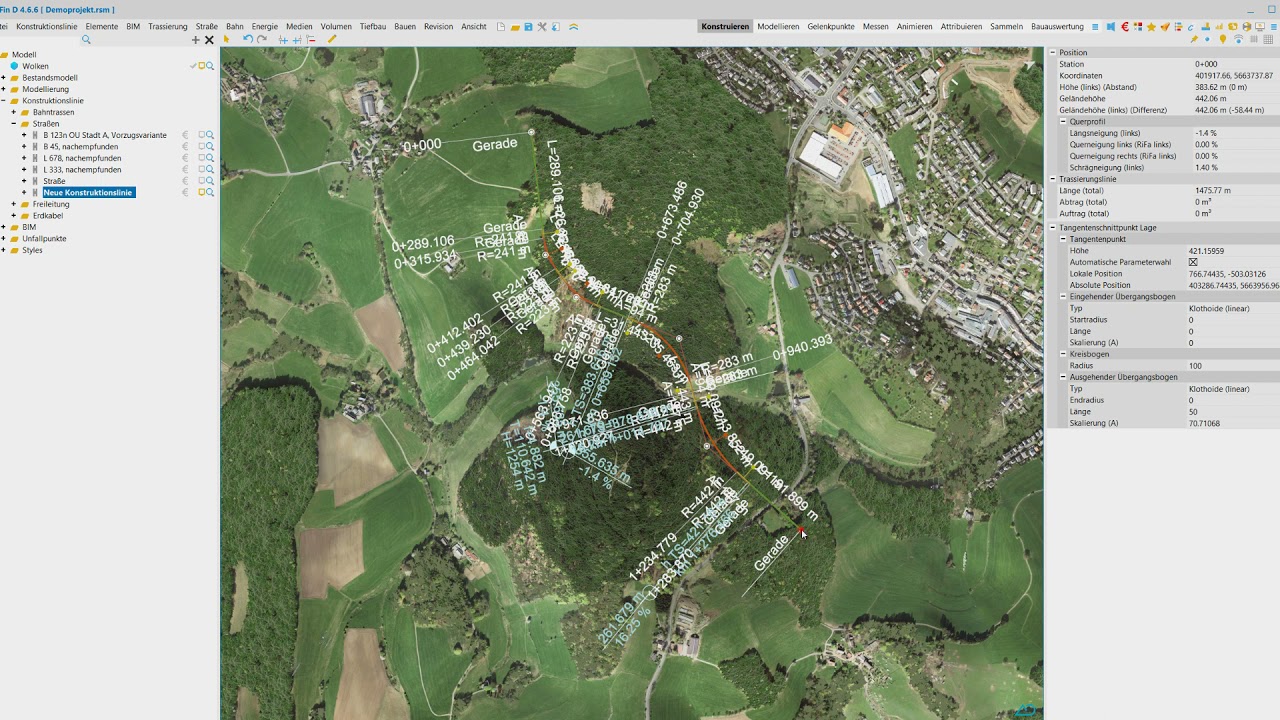Image resolution: width=1280 pixels, height=720 pixels.
Task: Click the redo arrow
Action: 262,39
